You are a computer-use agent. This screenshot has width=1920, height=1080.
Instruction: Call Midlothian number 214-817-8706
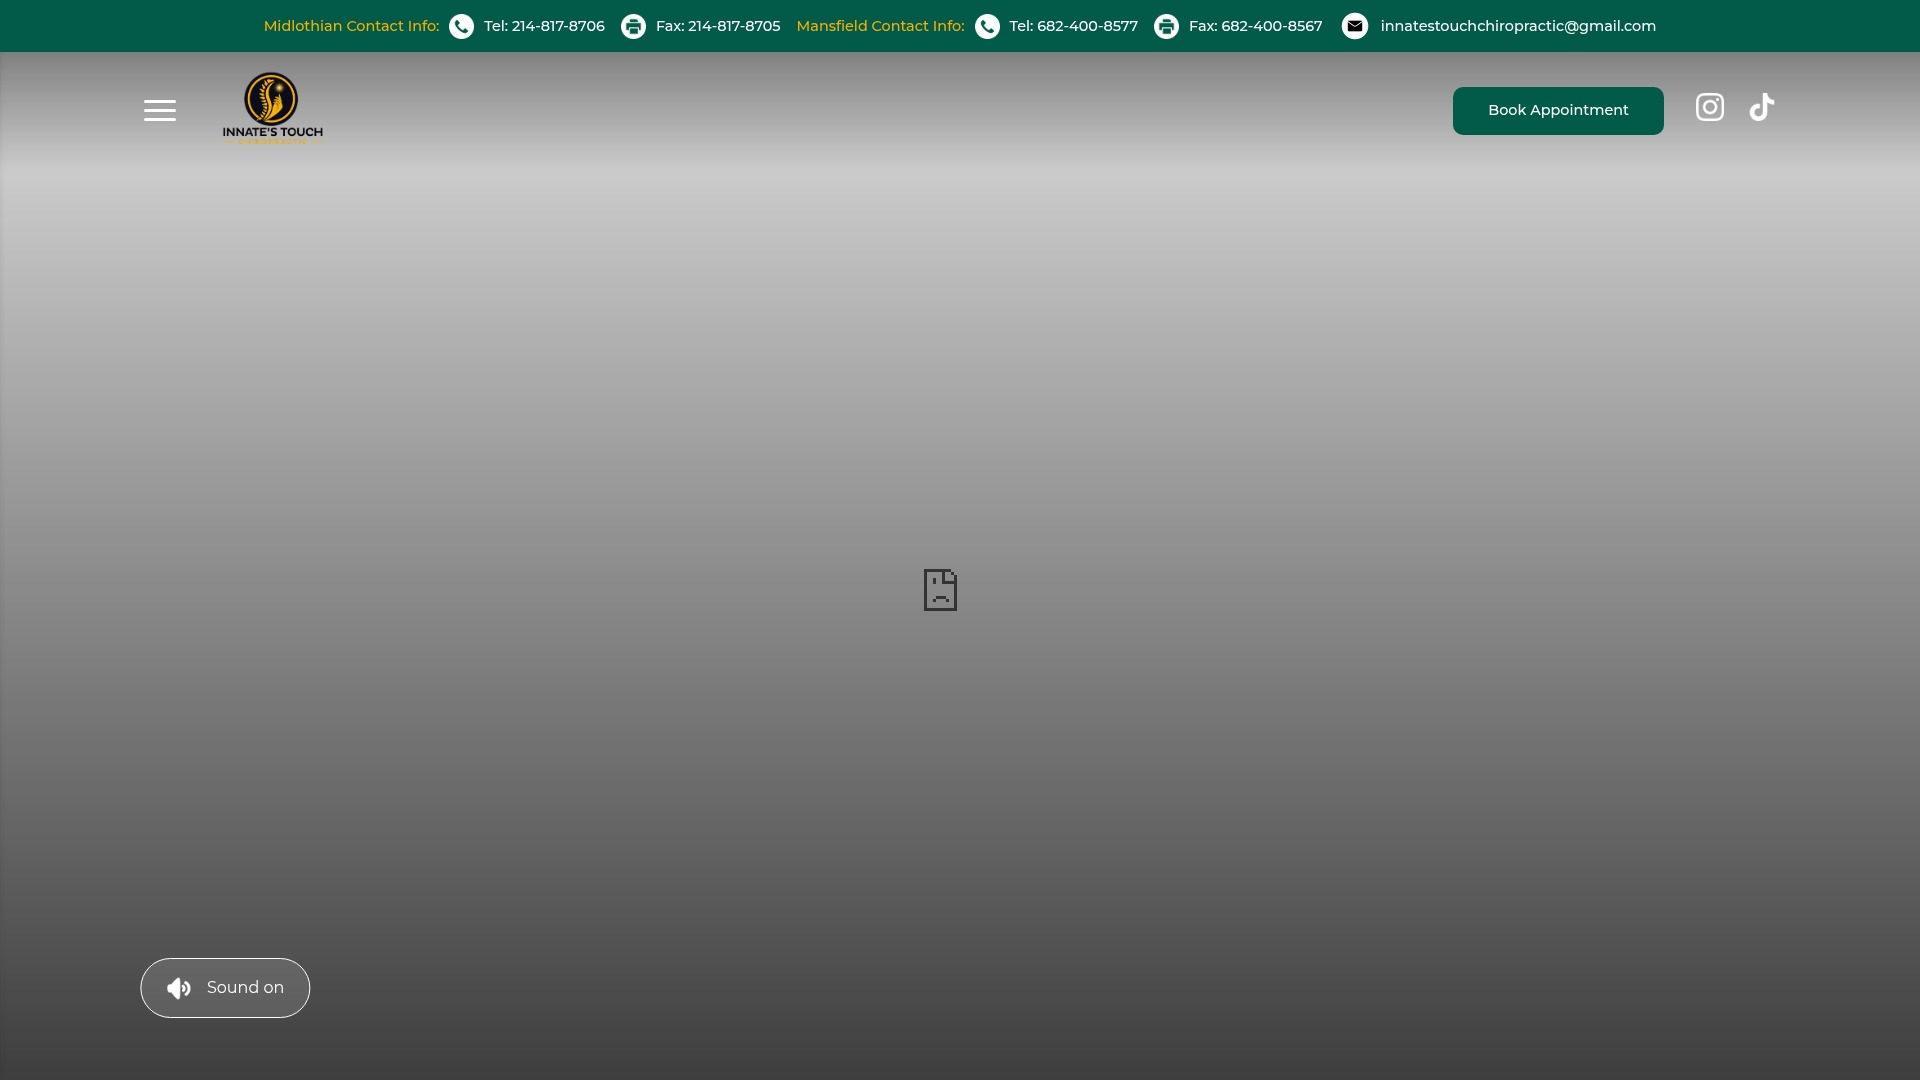click(x=544, y=26)
